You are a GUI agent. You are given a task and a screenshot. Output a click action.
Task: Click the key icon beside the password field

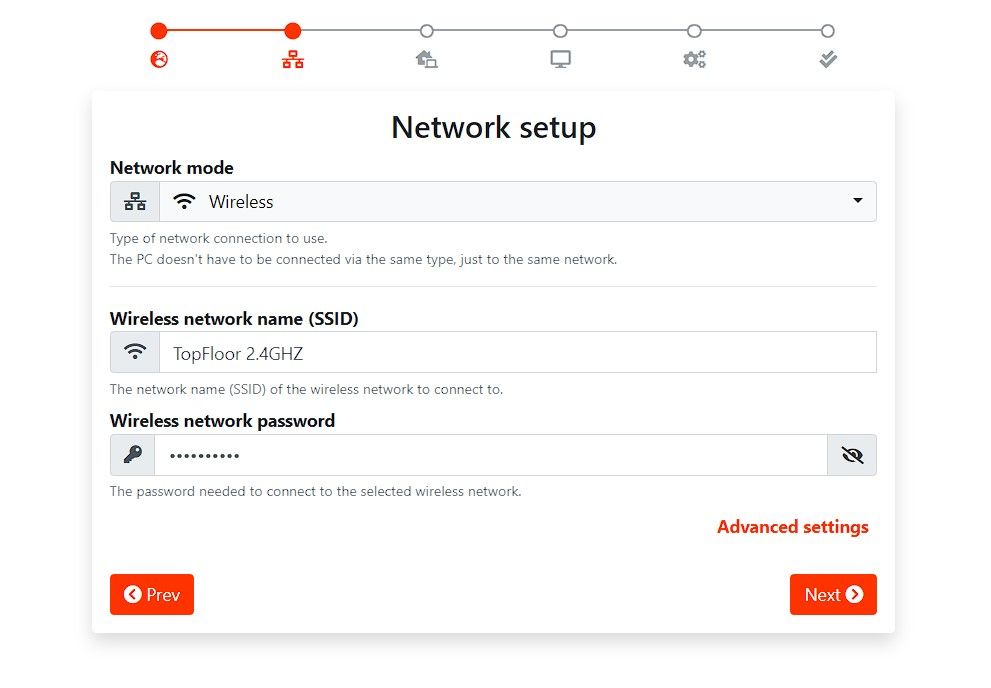[134, 455]
